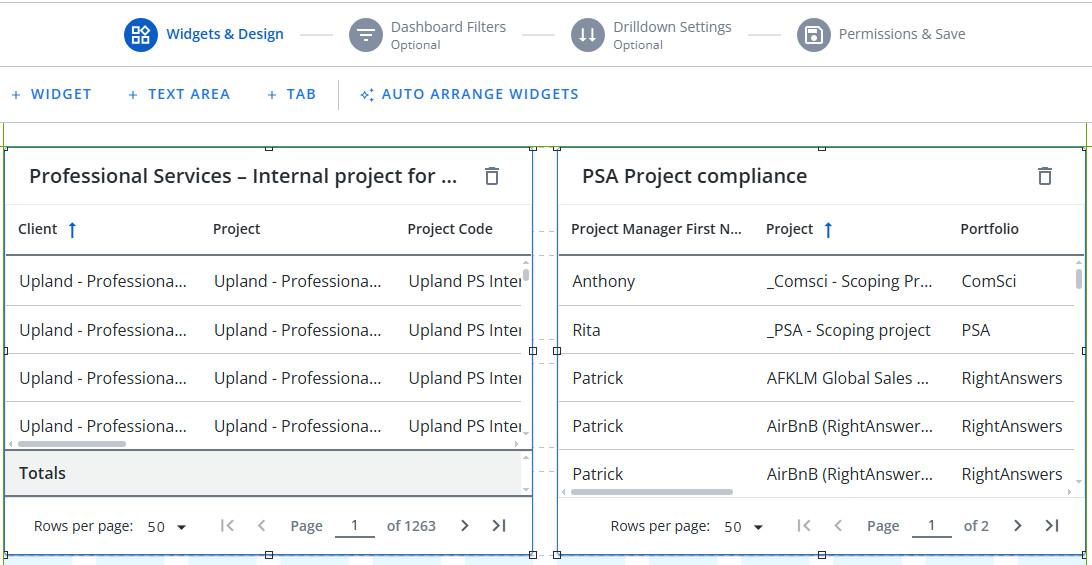Expand Rows per page dropdown in PSA widget

tap(744, 527)
